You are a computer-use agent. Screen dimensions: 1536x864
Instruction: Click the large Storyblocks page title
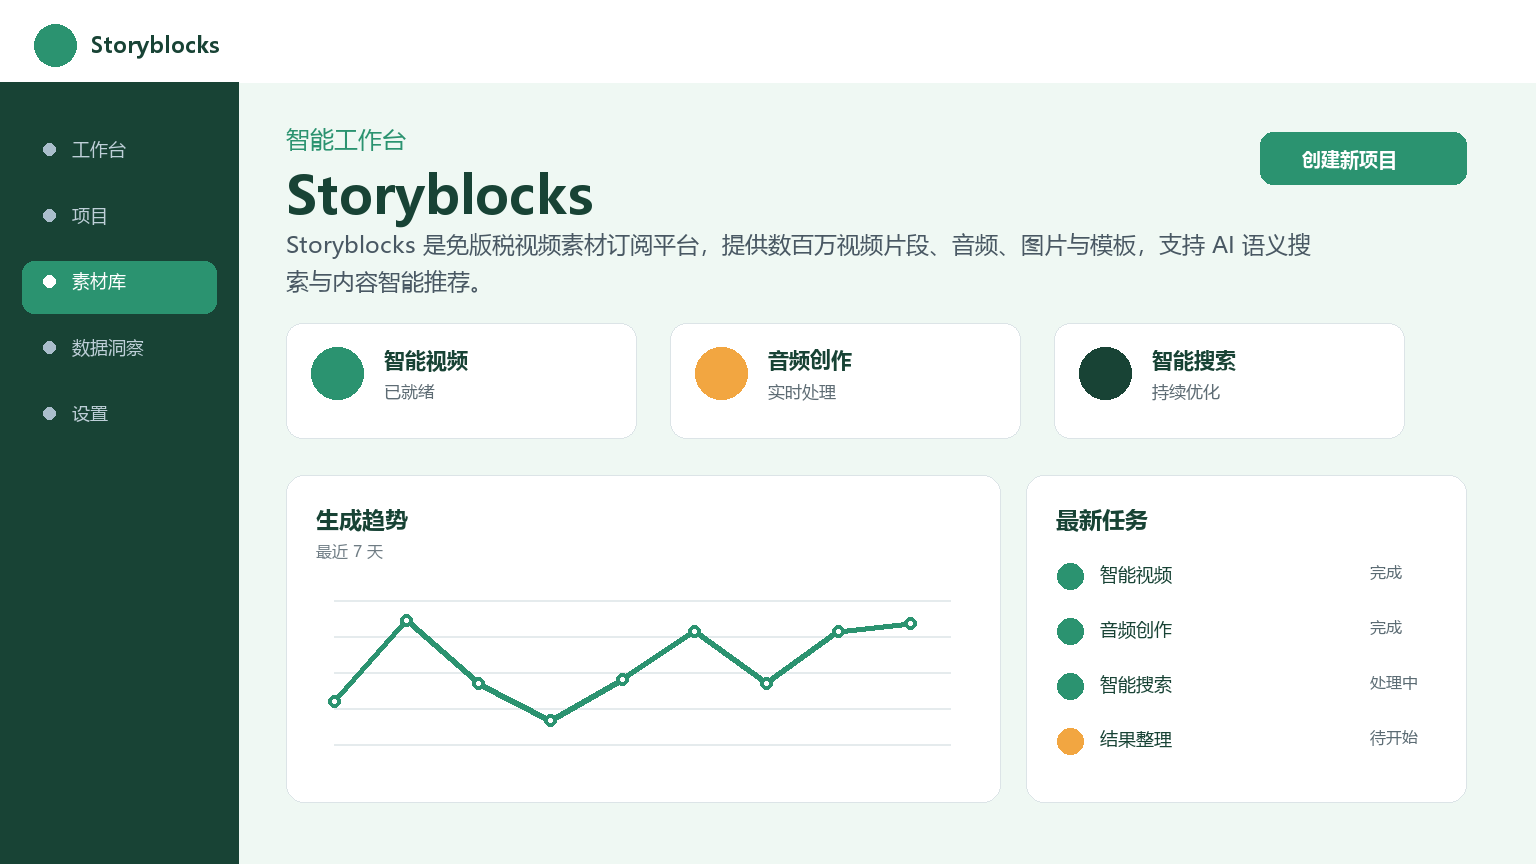[440, 195]
